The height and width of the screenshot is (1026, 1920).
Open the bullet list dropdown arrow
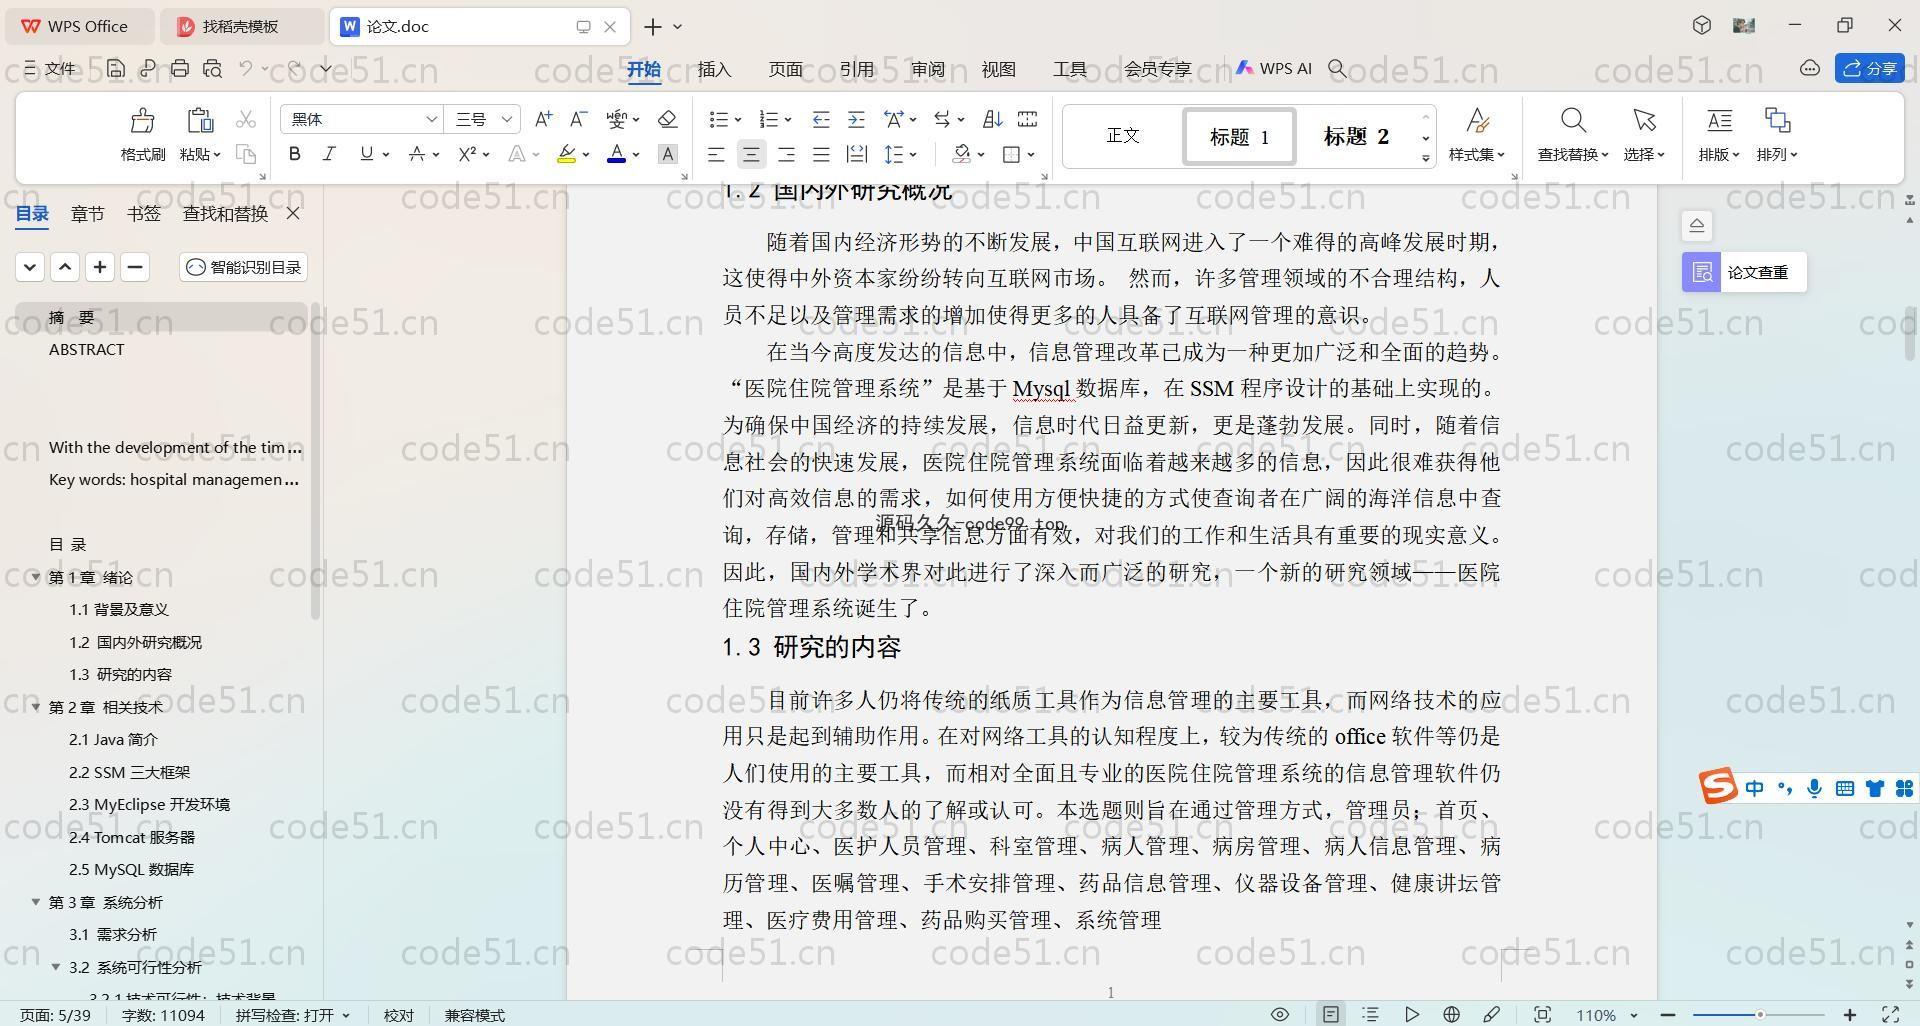tap(738, 120)
